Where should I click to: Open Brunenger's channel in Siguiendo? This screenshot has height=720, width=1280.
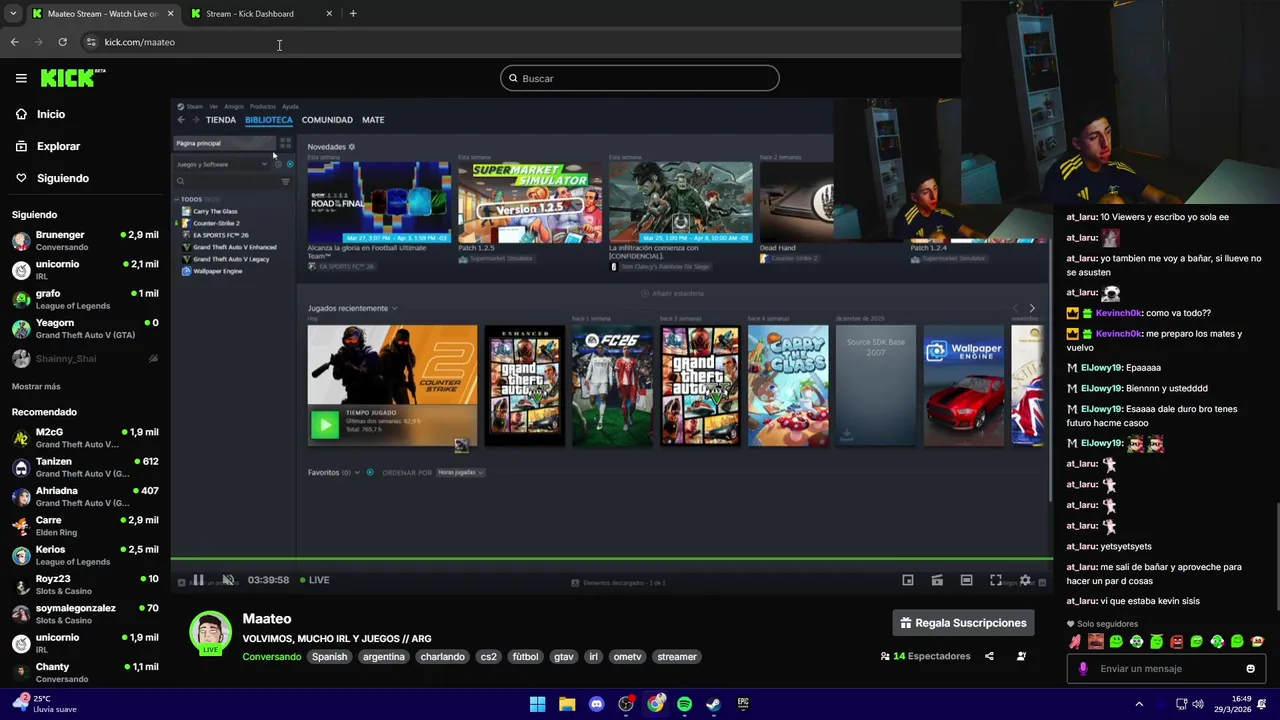[85, 241]
